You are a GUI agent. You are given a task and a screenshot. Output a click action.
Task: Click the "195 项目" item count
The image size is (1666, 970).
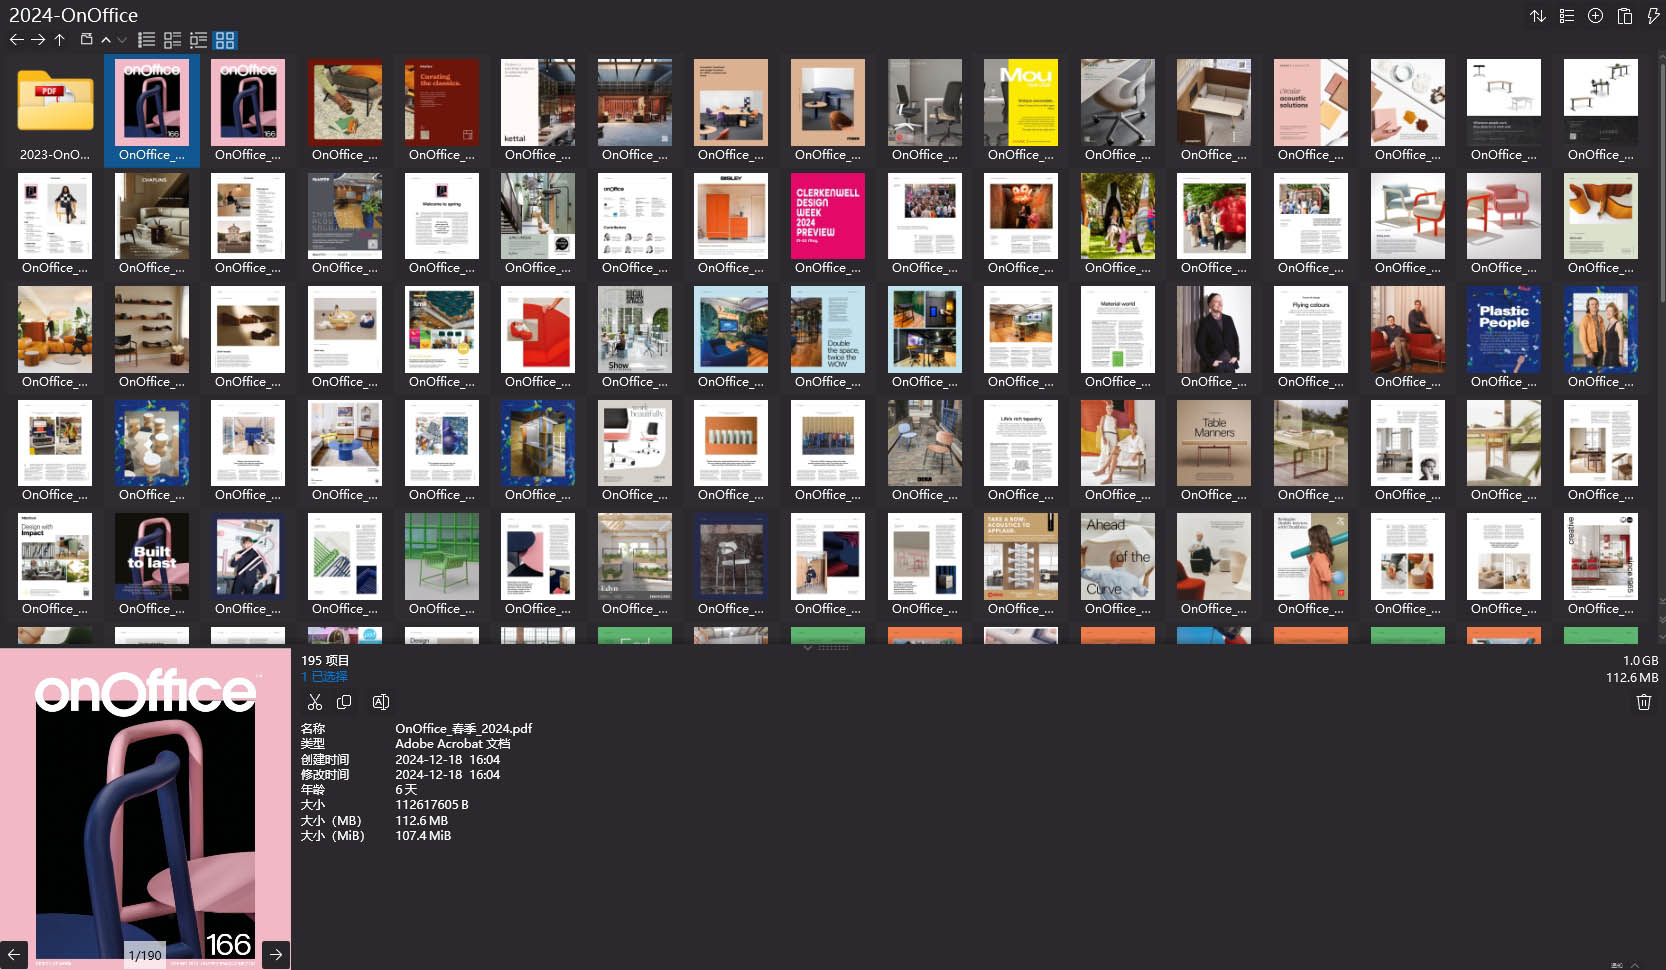point(325,661)
